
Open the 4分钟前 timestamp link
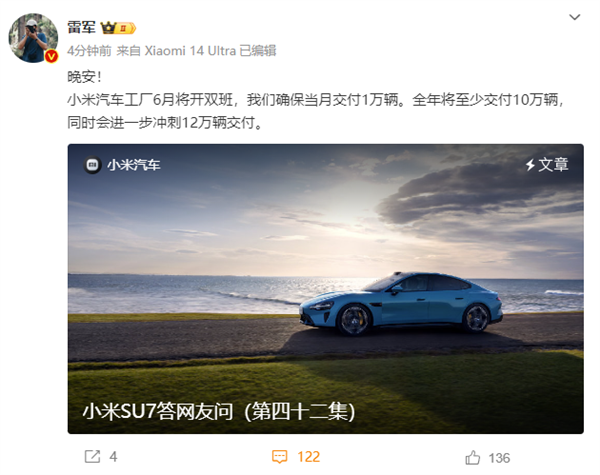tap(89, 51)
